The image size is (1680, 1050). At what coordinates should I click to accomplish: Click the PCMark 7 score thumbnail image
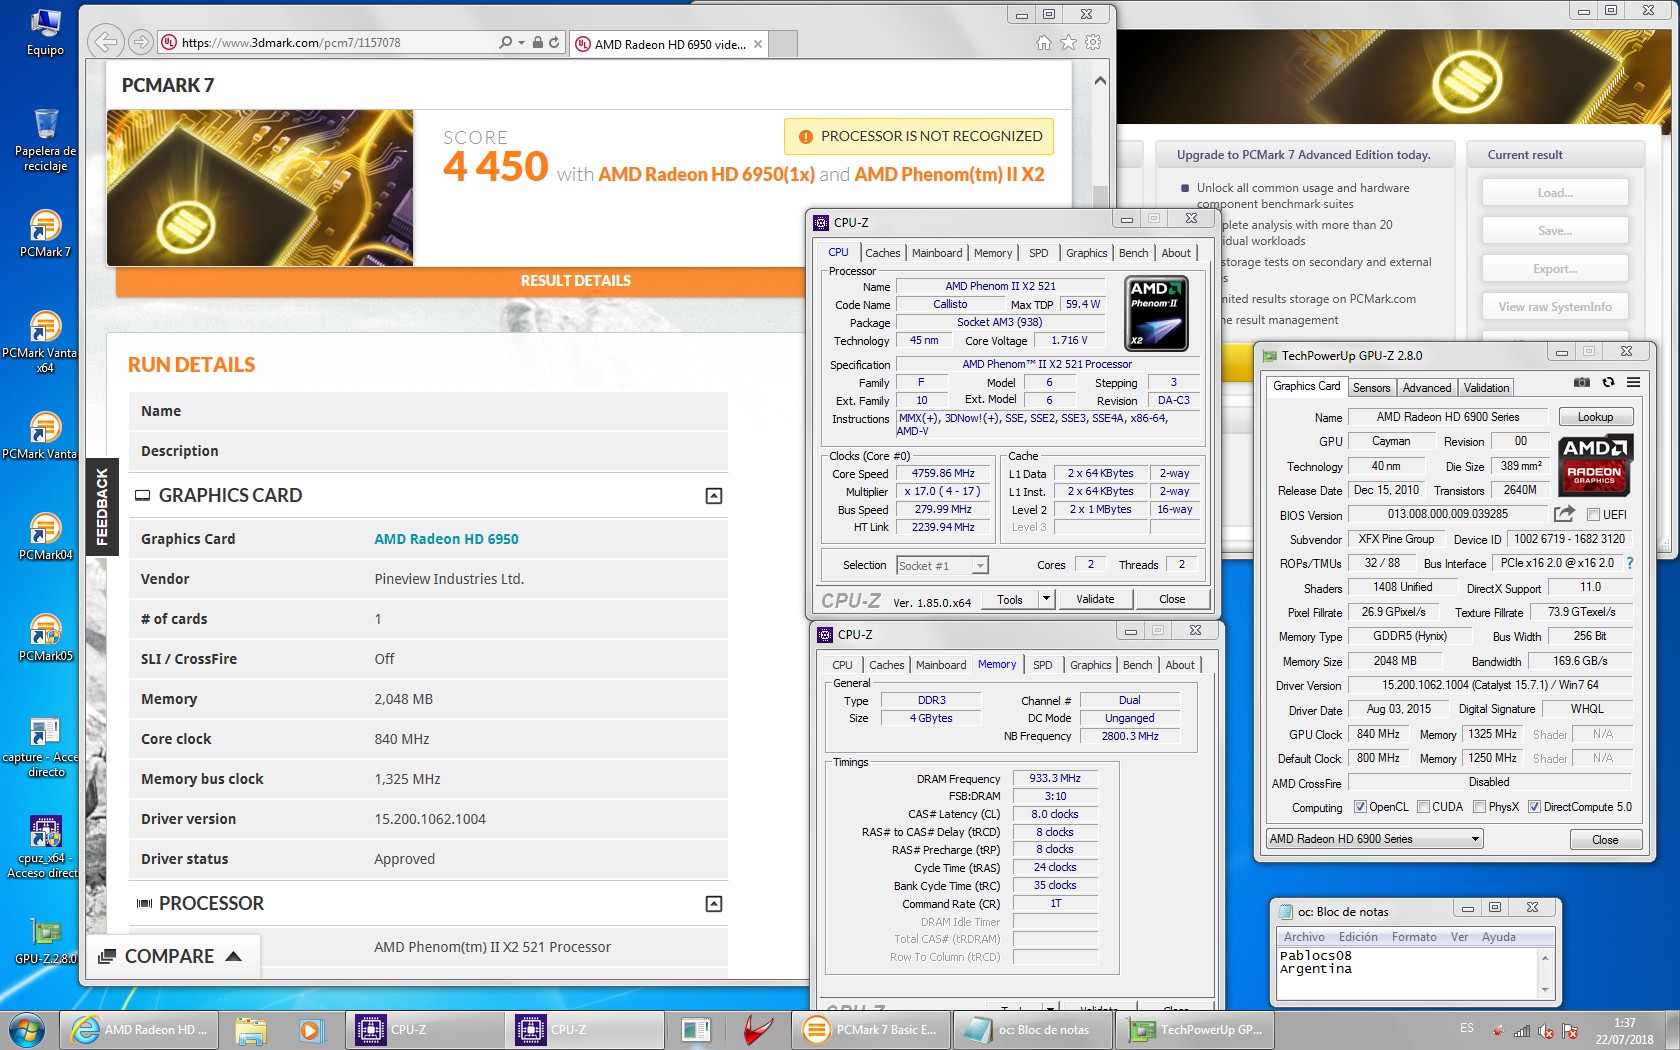click(x=260, y=188)
